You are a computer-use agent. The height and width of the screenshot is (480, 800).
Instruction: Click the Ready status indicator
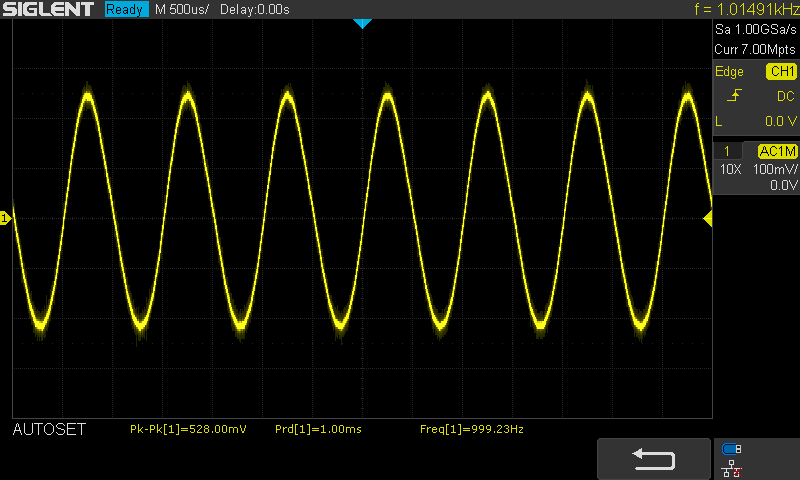click(127, 9)
